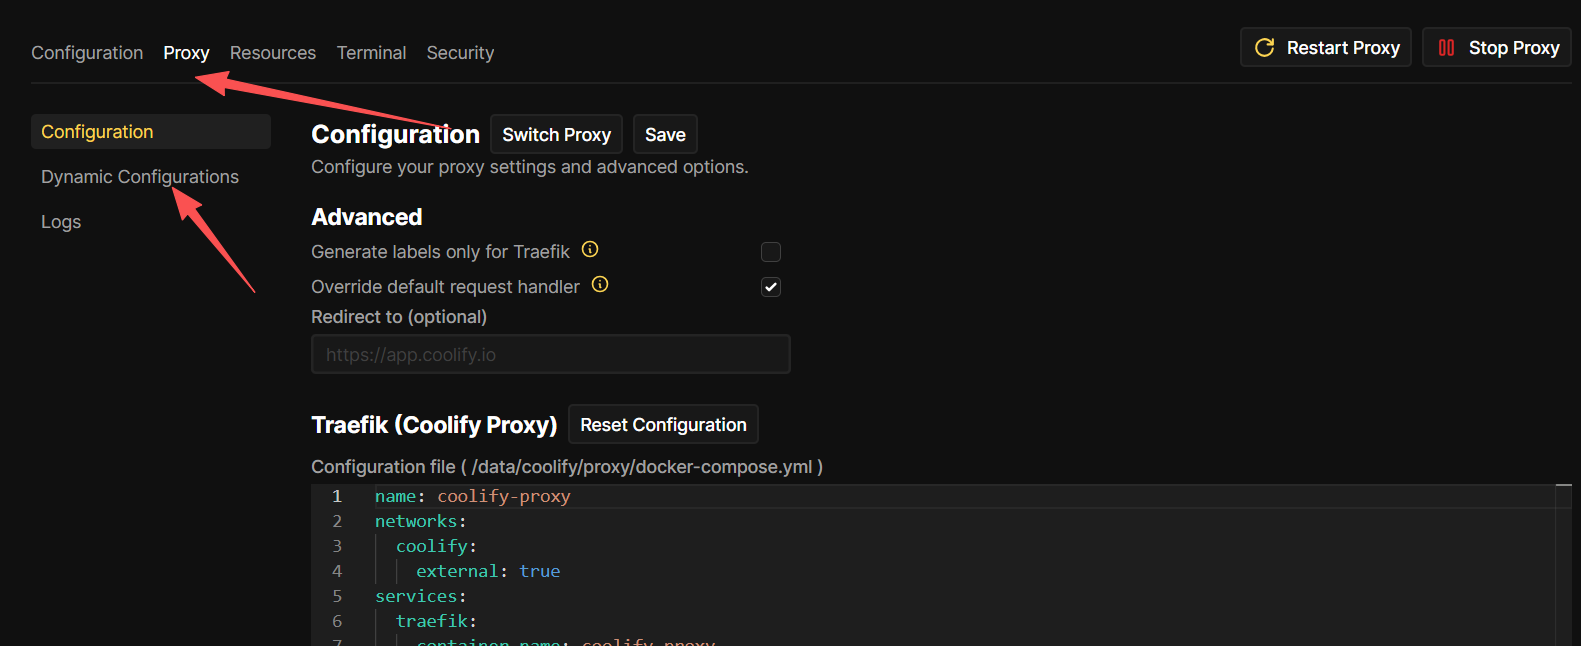
Task: Click the Save button
Action: click(x=665, y=135)
